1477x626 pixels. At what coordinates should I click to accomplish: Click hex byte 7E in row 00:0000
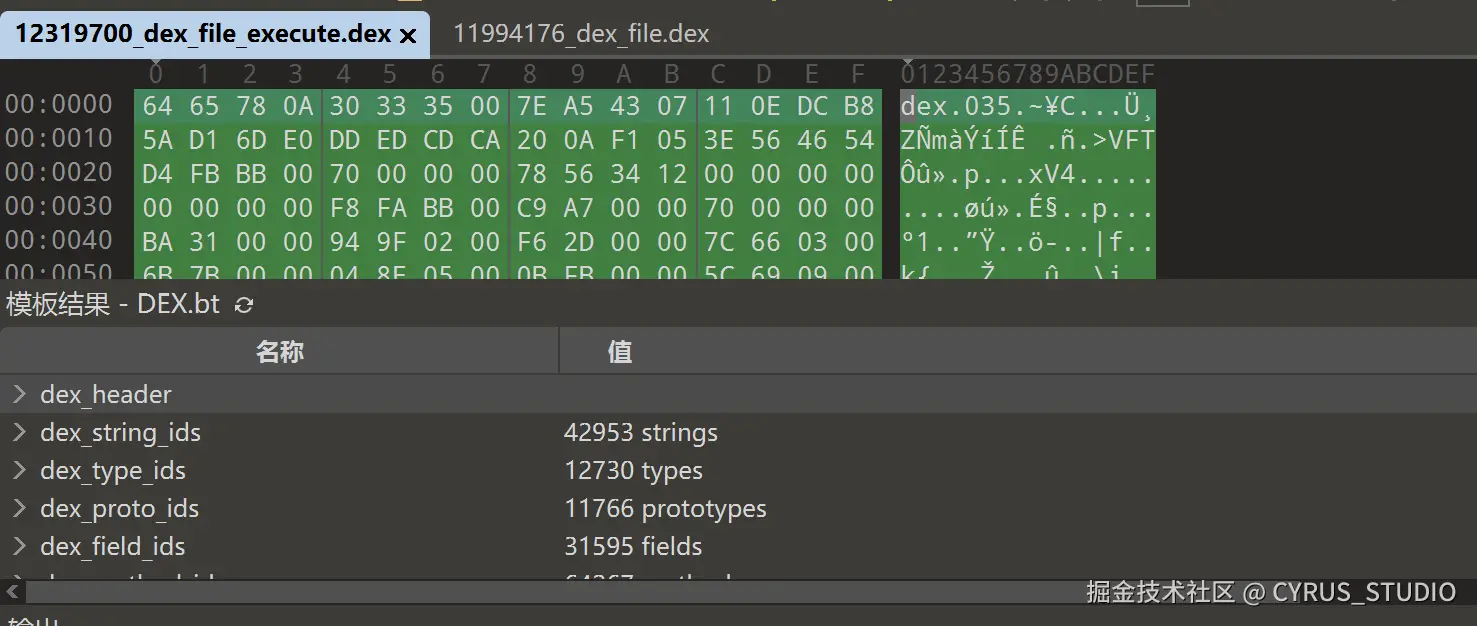(x=531, y=106)
